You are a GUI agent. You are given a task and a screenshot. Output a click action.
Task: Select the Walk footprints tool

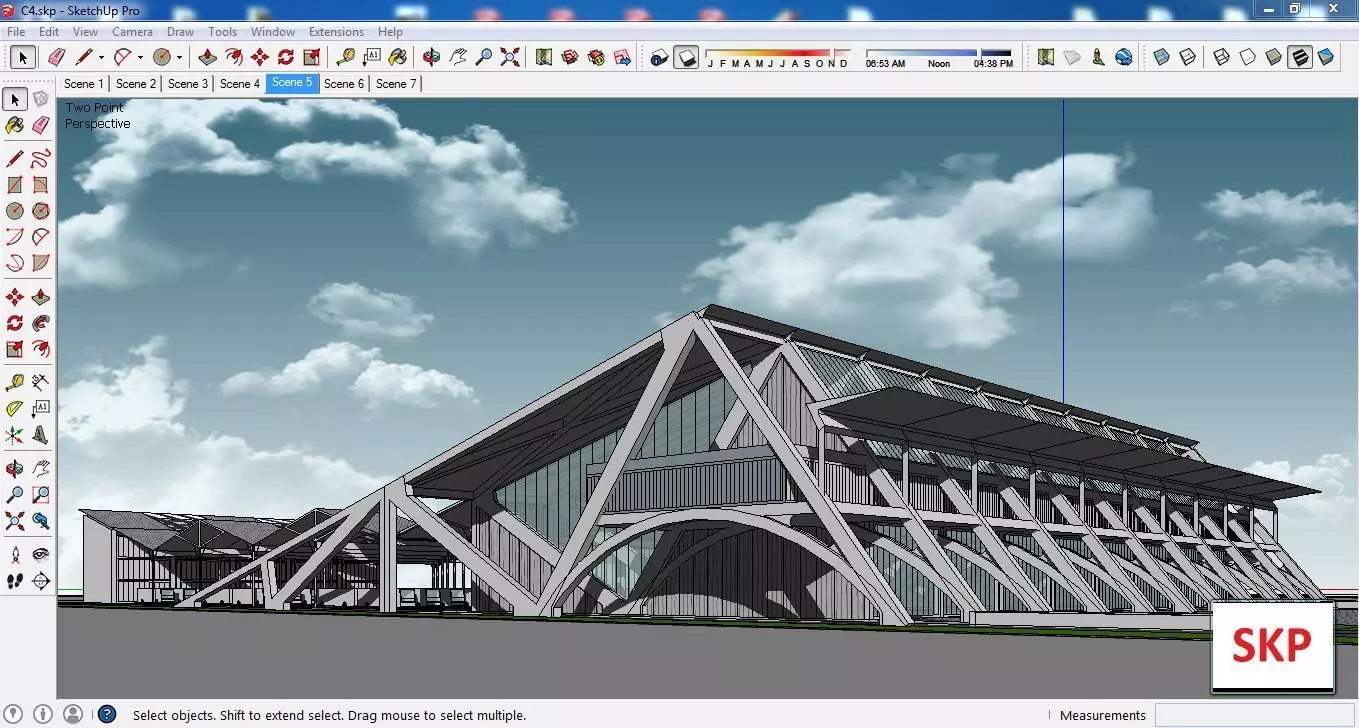15,581
